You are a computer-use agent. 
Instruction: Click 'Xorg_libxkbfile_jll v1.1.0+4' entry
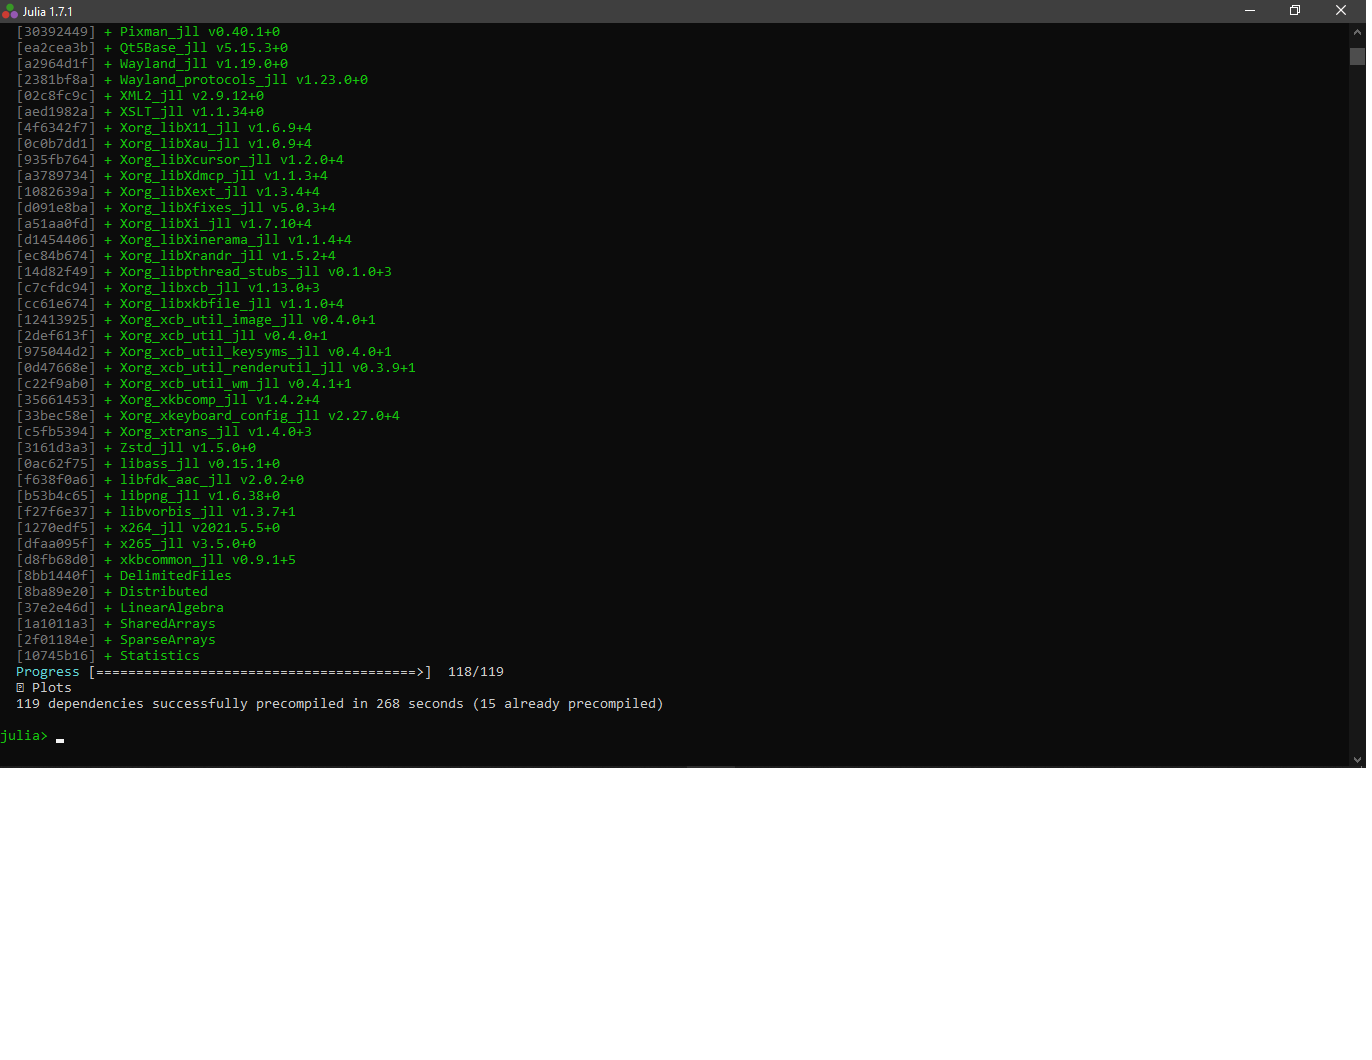[232, 304]
